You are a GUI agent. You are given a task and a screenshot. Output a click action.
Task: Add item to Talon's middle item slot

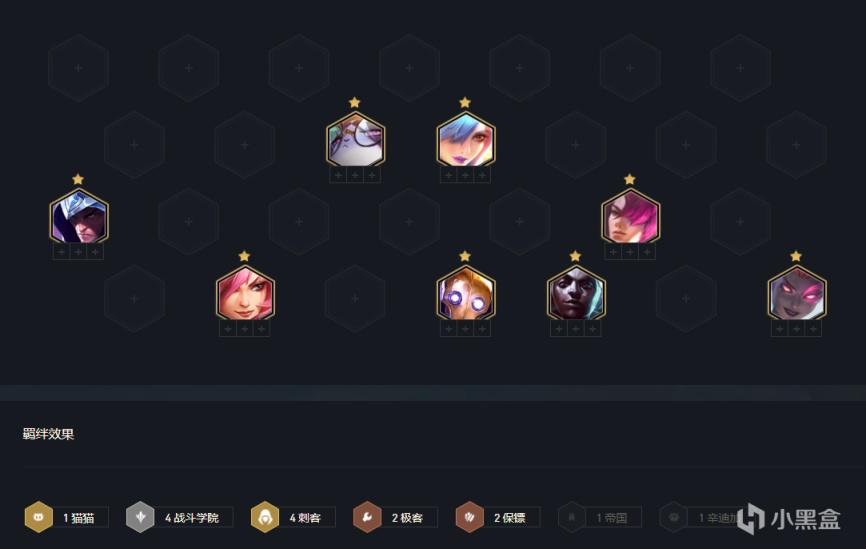tap(78, 252)
